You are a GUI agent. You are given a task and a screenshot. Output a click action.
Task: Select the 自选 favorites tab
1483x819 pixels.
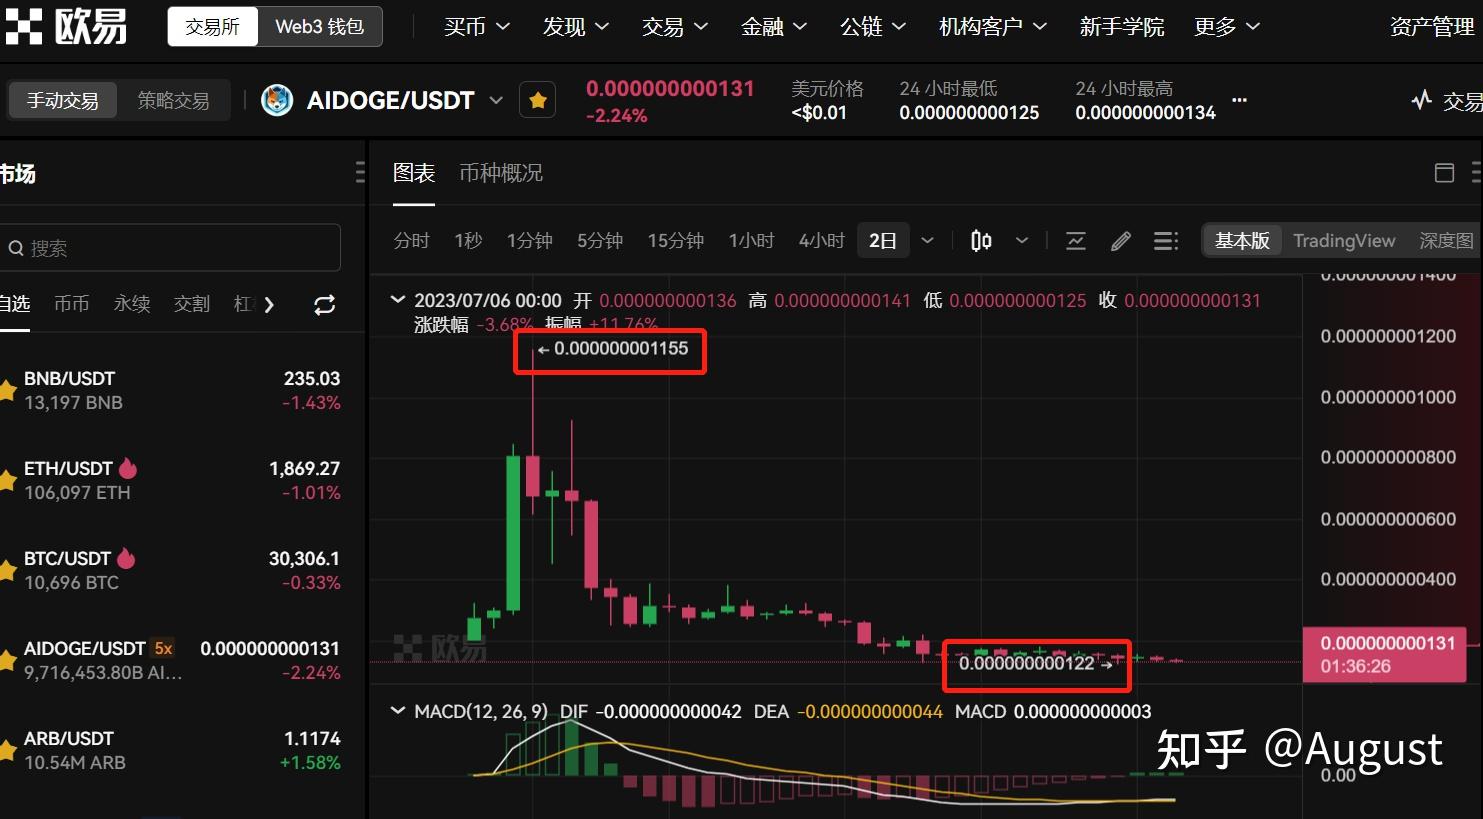[14, 304]
